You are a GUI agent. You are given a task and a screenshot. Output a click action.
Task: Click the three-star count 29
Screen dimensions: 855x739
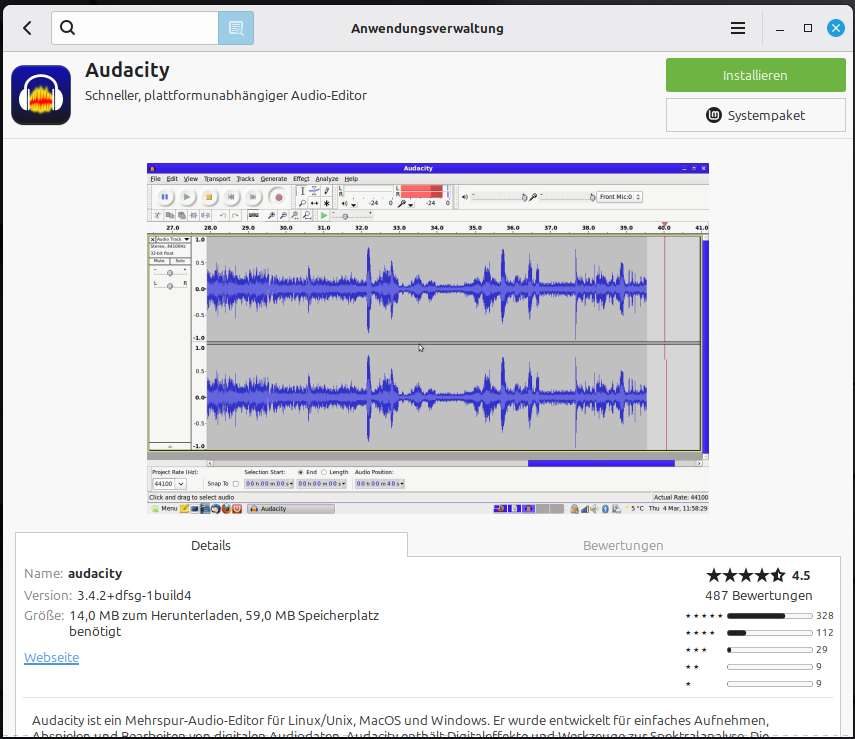pos(822,650)
